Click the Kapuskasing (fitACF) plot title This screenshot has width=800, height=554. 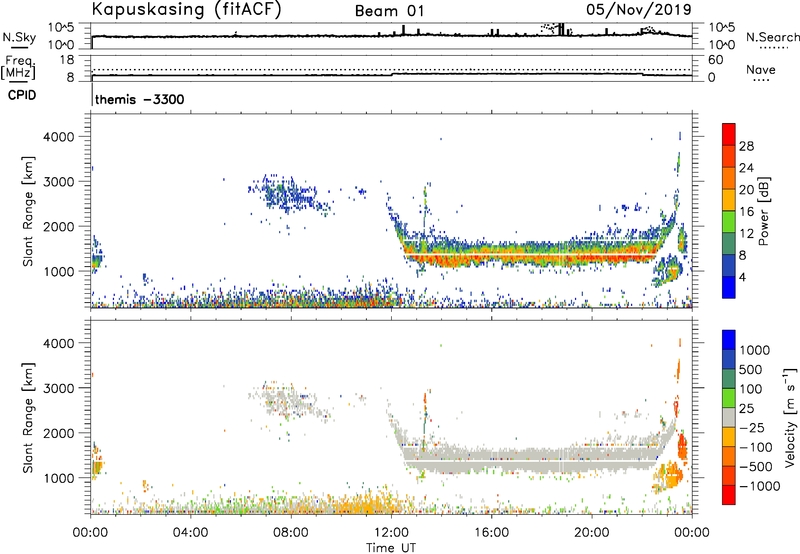(186, 10)
